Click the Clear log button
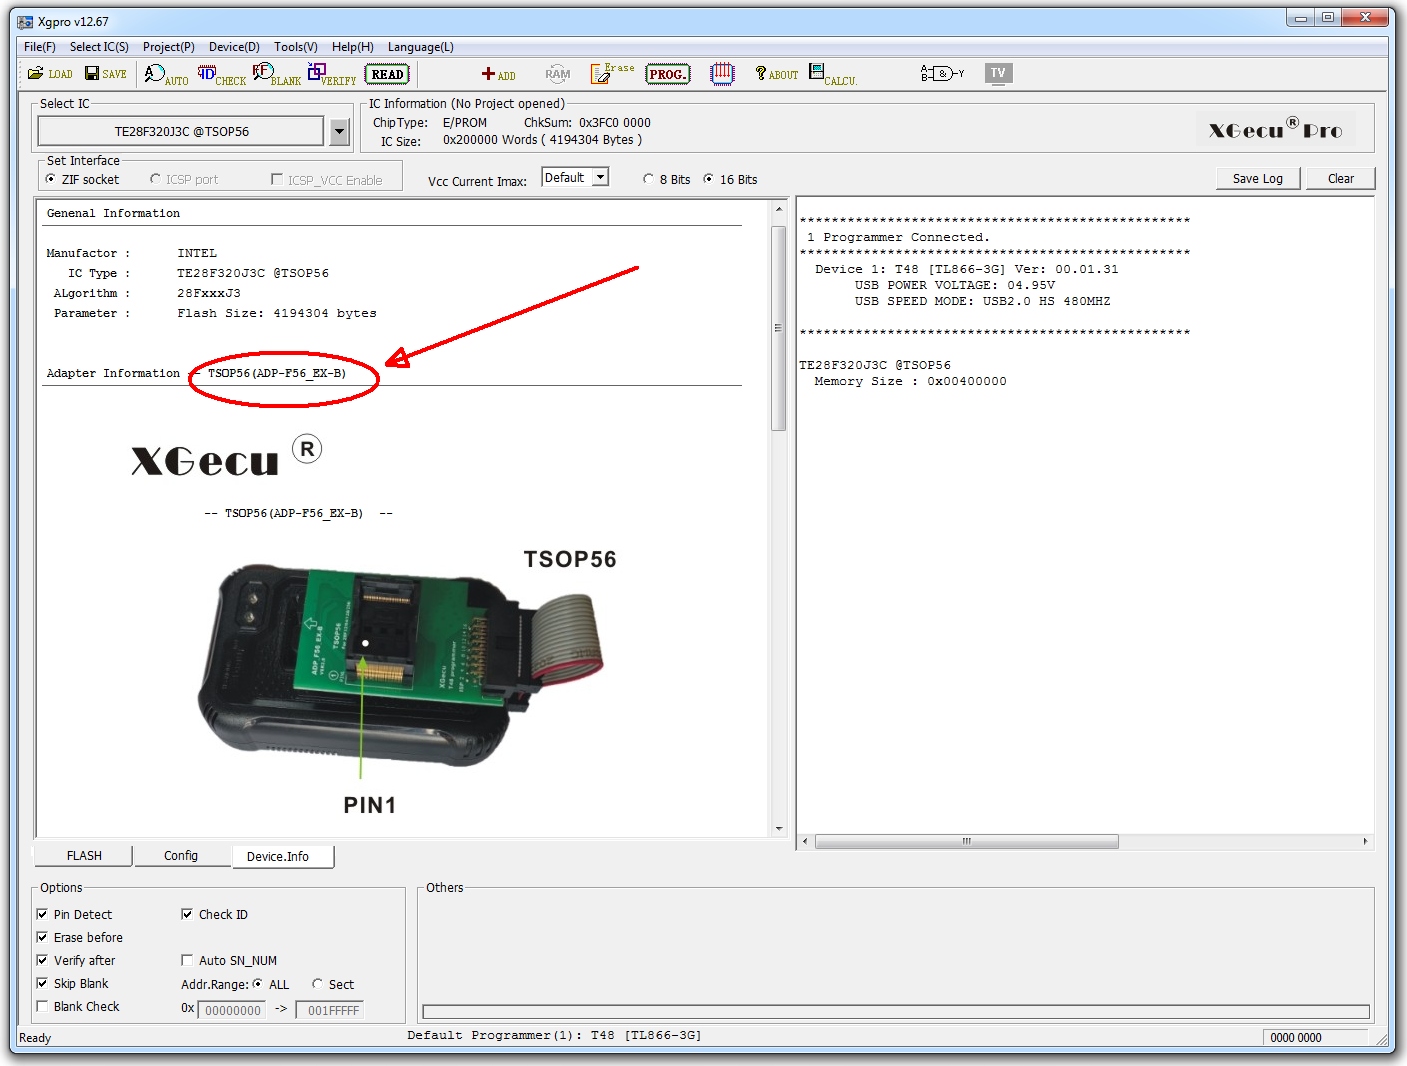The width and height of the screenshot is (1407, 1066). coord(1340,179)
